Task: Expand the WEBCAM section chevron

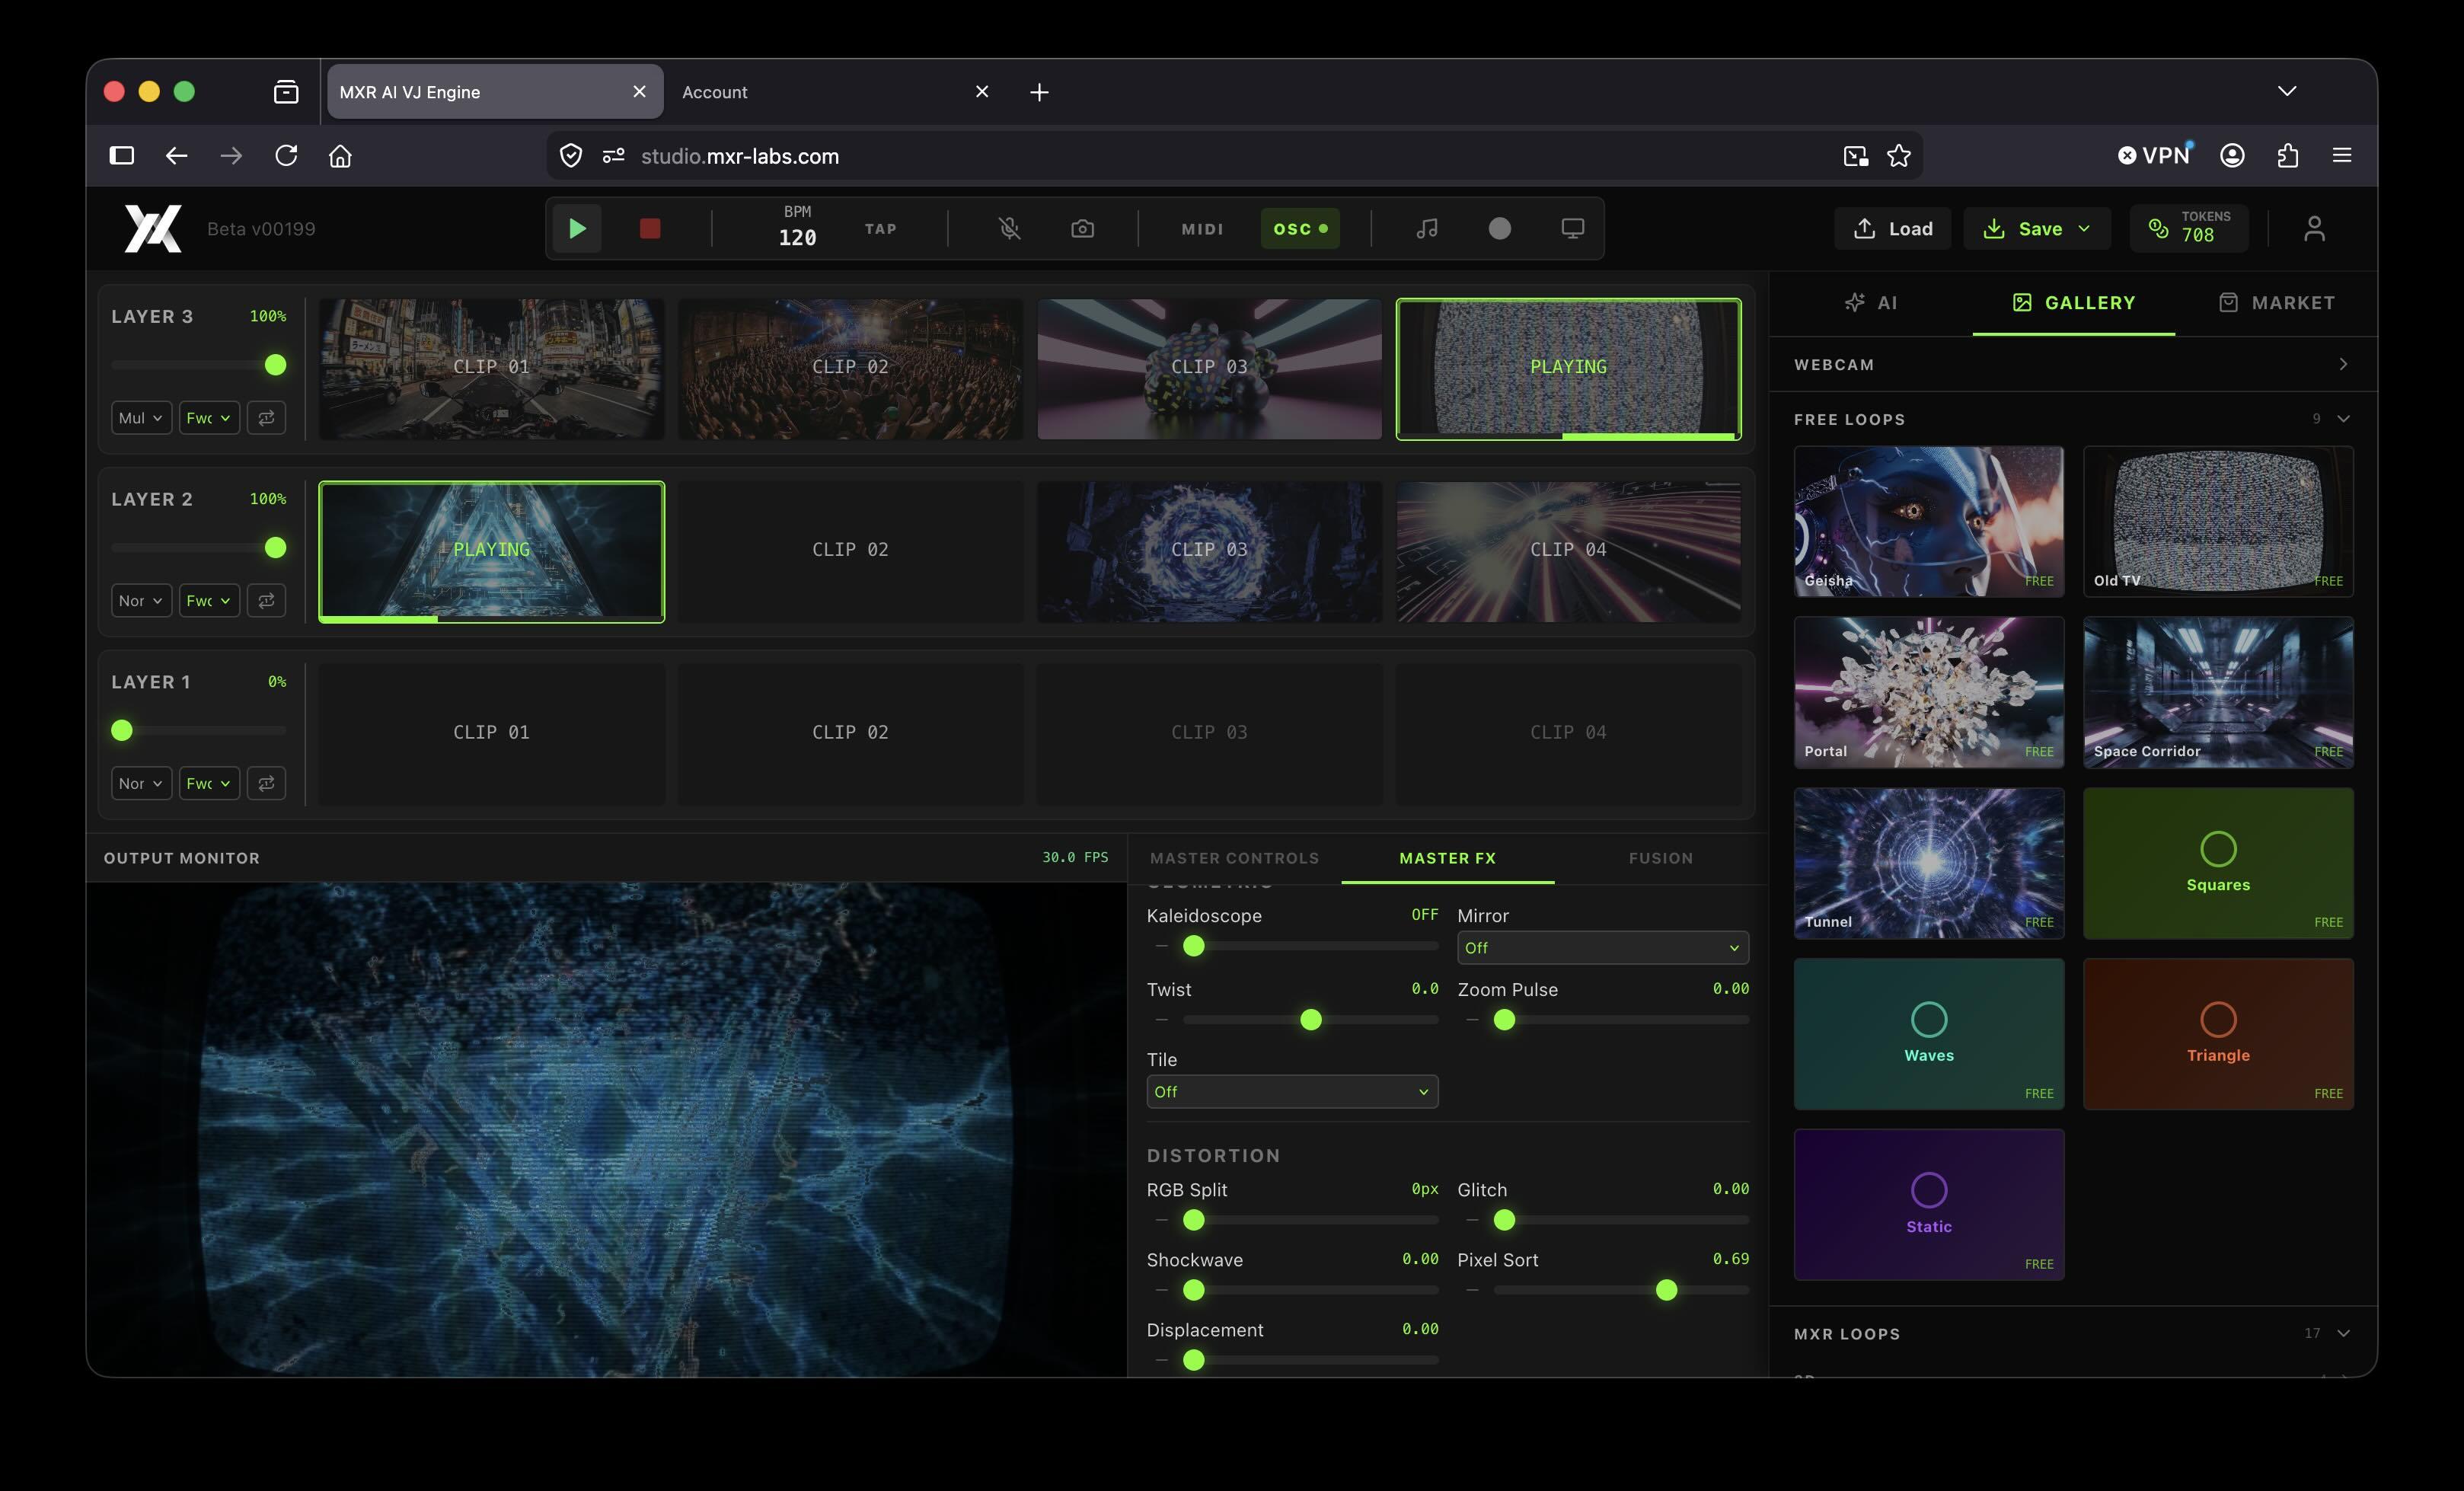Action: tap(2342, 365)
